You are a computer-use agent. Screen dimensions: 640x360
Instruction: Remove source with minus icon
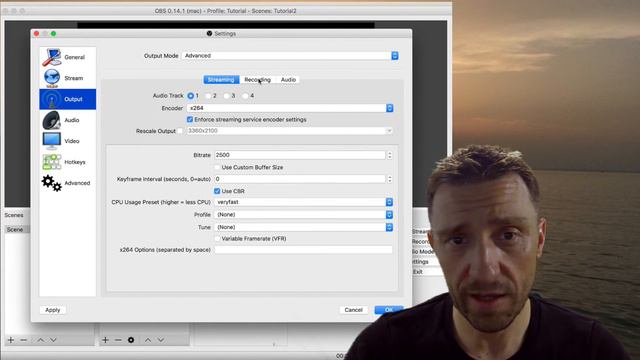point(118,340)
